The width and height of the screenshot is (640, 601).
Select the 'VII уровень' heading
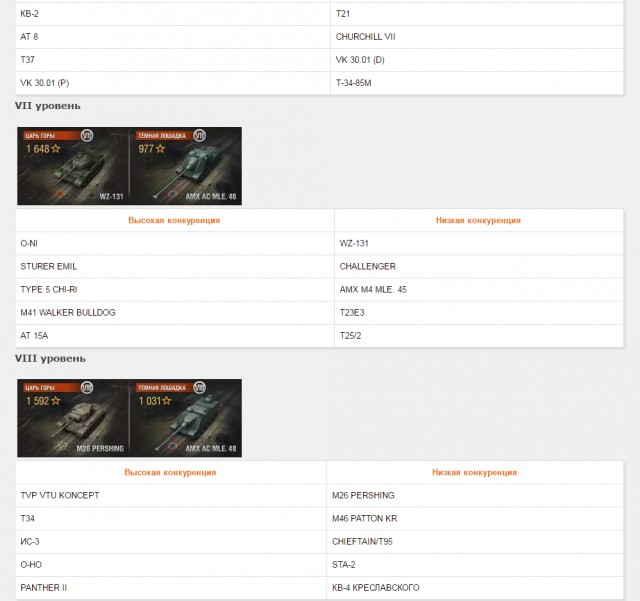point(48,106)
